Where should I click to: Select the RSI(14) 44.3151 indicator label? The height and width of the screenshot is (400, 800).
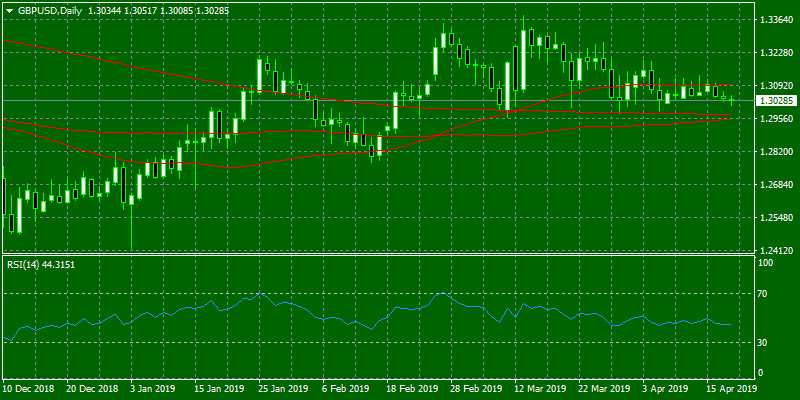click(x=41, y=264)
